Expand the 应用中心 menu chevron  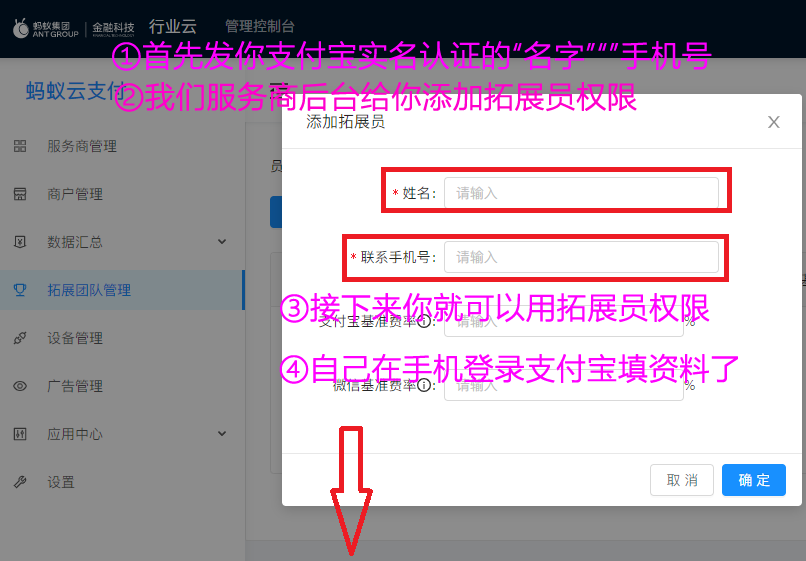[222, 433]
